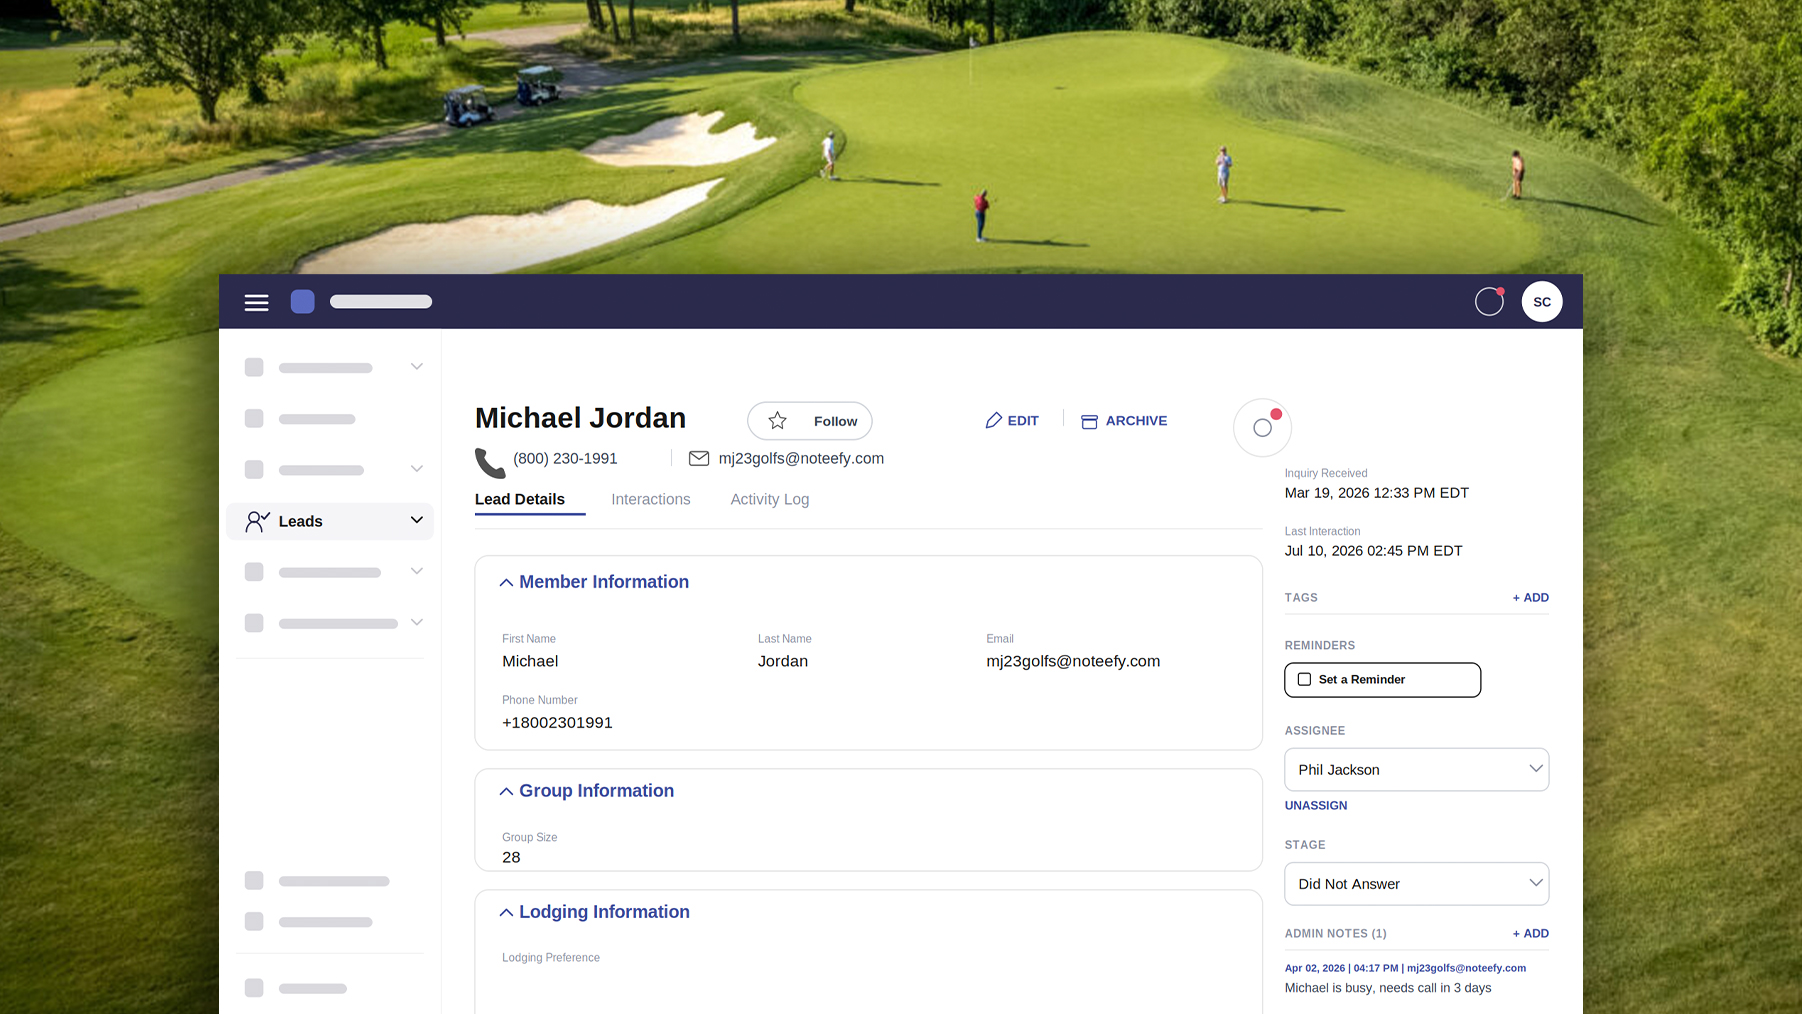Expand the Leads sidebar menu chevron
1802x1014 pixels.
417,520
